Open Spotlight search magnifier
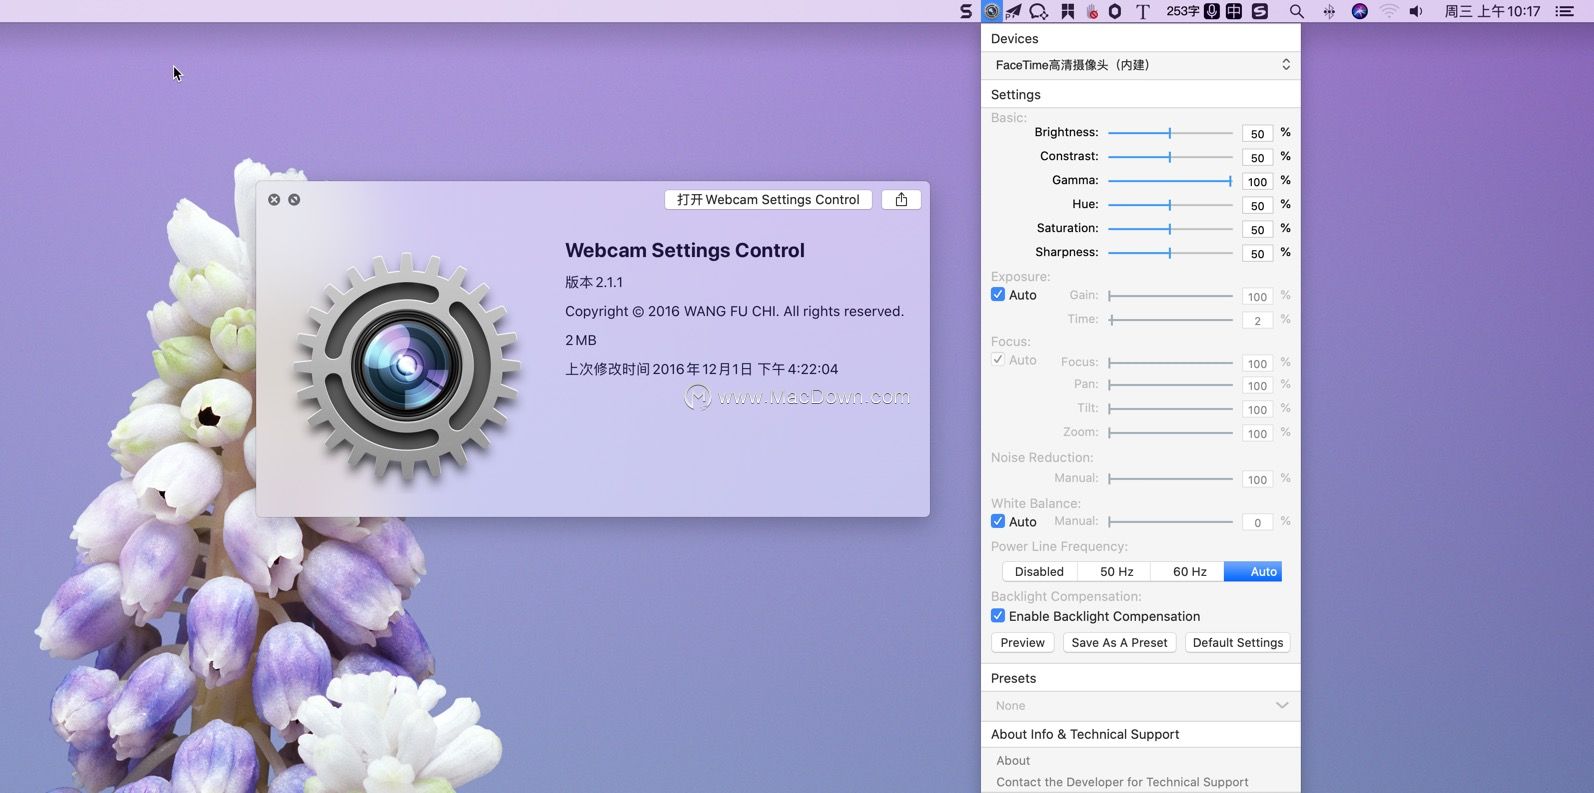This screenshot has height=793, width=1594. [1297, 11]
